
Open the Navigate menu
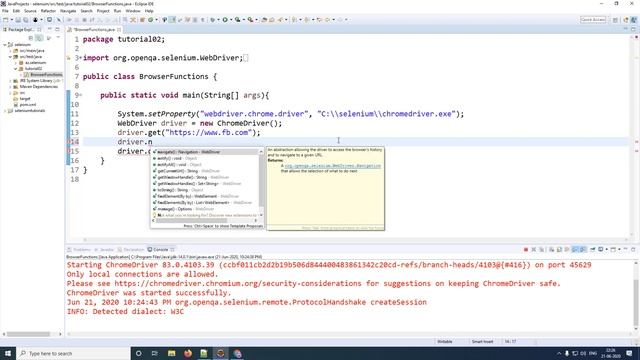[68, 11]
